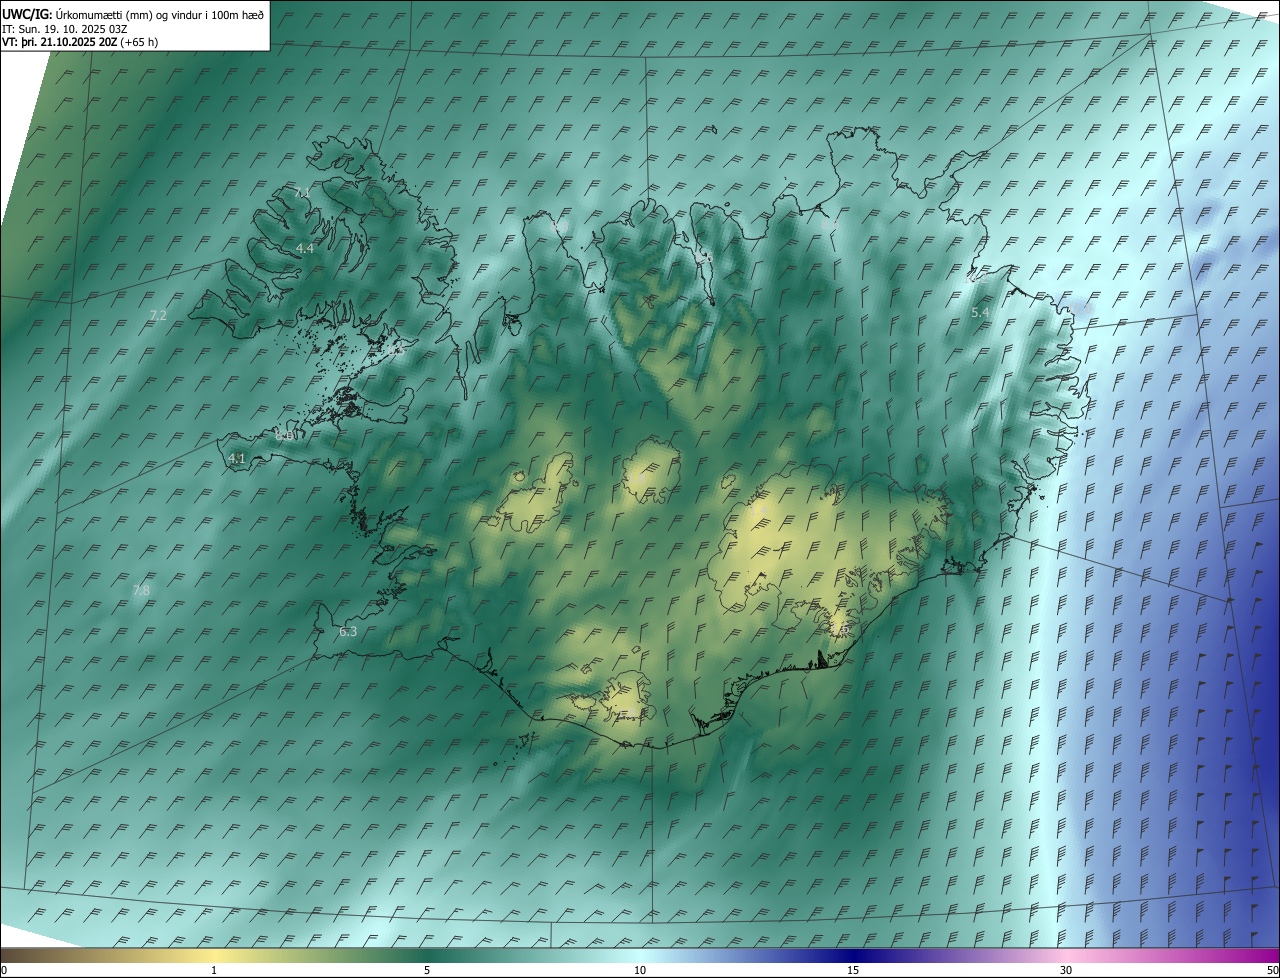The image size is (1280, 978).
Task: Click the 7.2 value label west of Westfjords
Action: click(157, 315)
